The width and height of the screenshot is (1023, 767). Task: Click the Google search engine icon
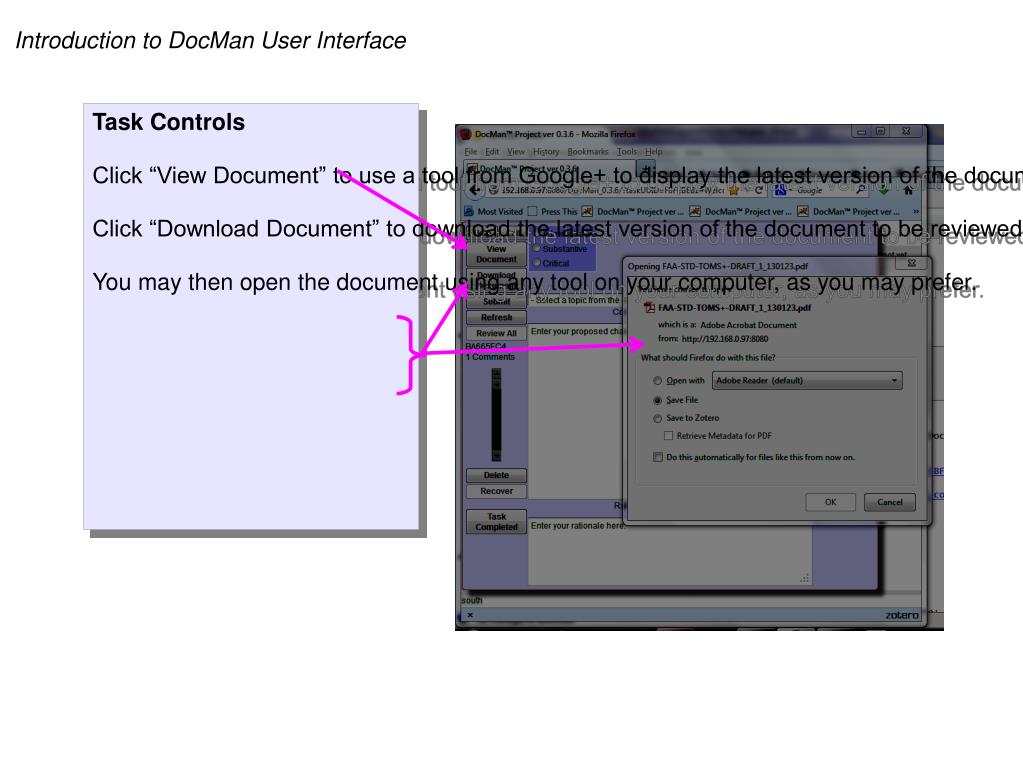click(780, 190)
